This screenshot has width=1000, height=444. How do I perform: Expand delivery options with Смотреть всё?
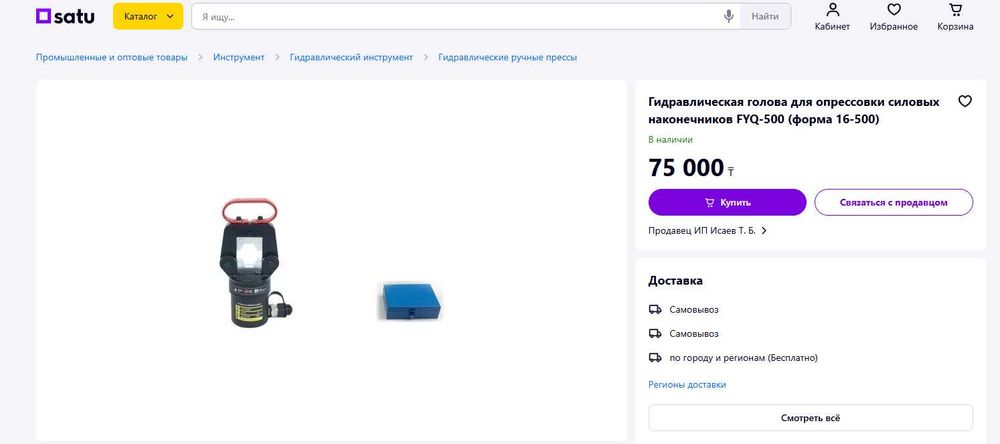(811, 418)
